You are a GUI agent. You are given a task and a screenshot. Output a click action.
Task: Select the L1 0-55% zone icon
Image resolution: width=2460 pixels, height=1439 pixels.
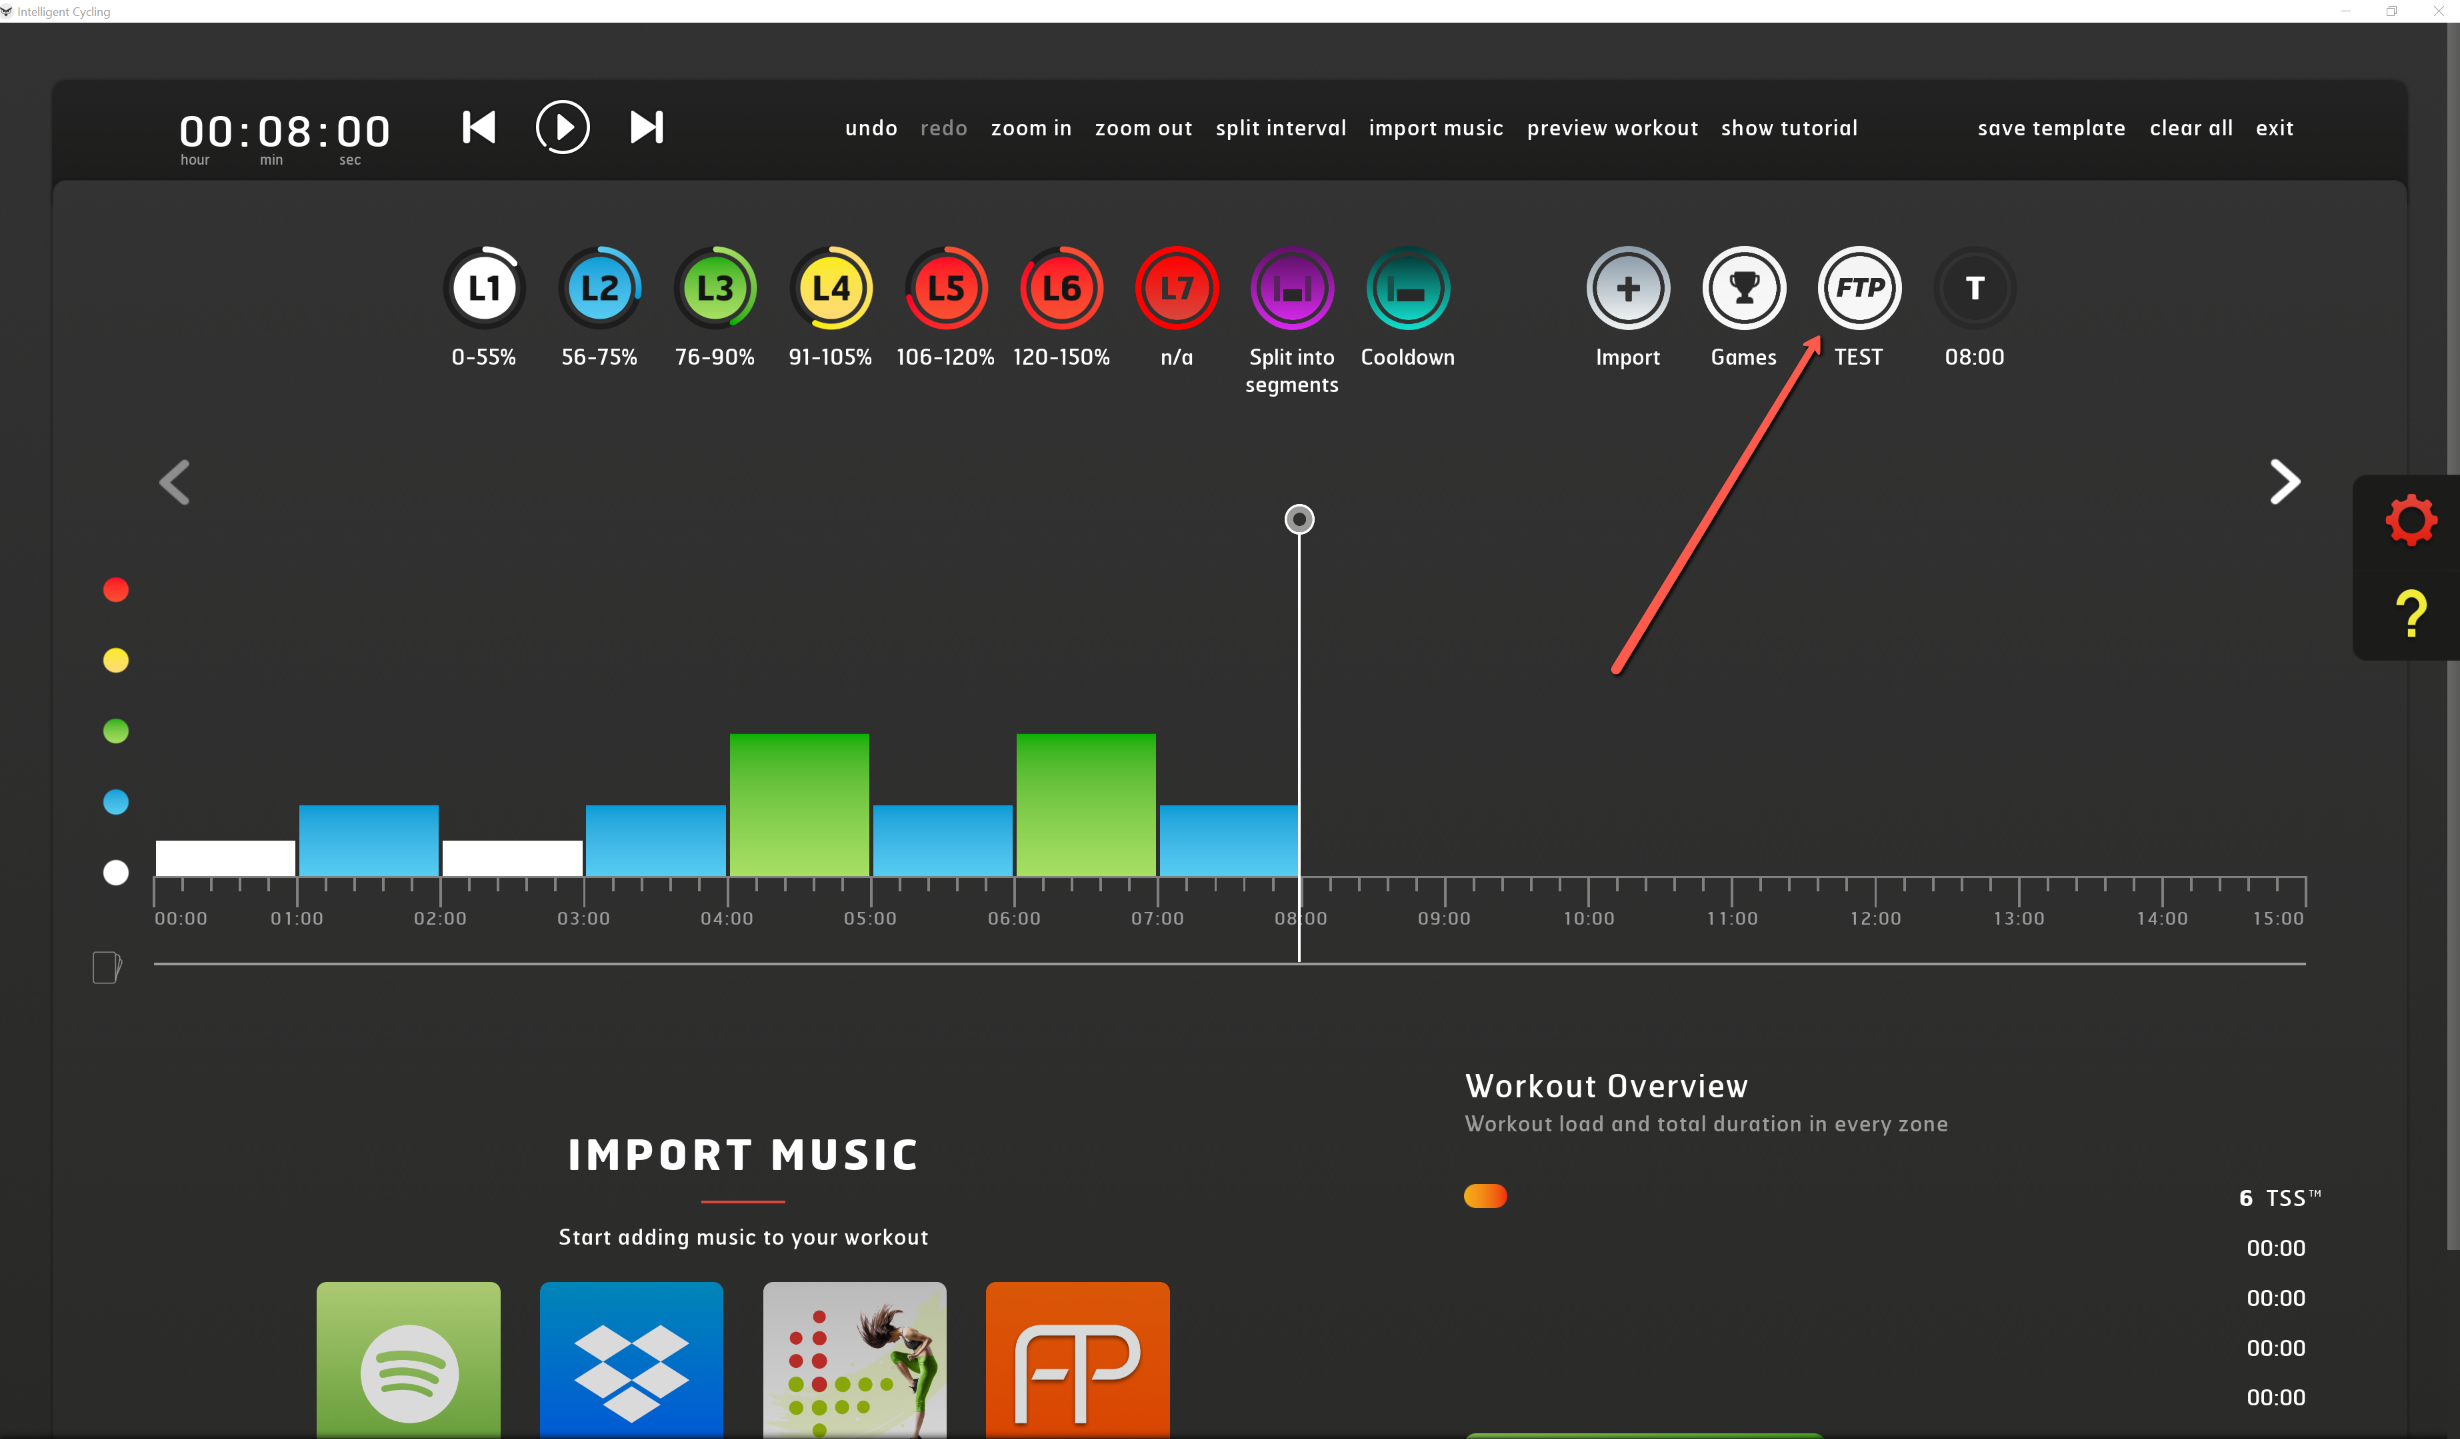[484, 289]
